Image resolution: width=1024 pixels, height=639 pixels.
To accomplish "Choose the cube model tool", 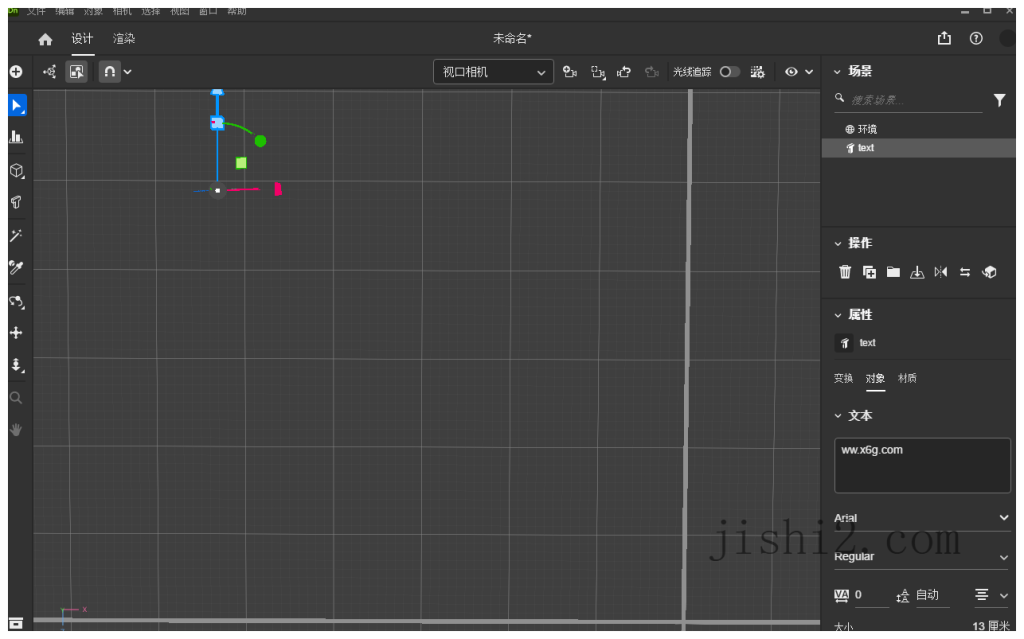I will point(17,171).
